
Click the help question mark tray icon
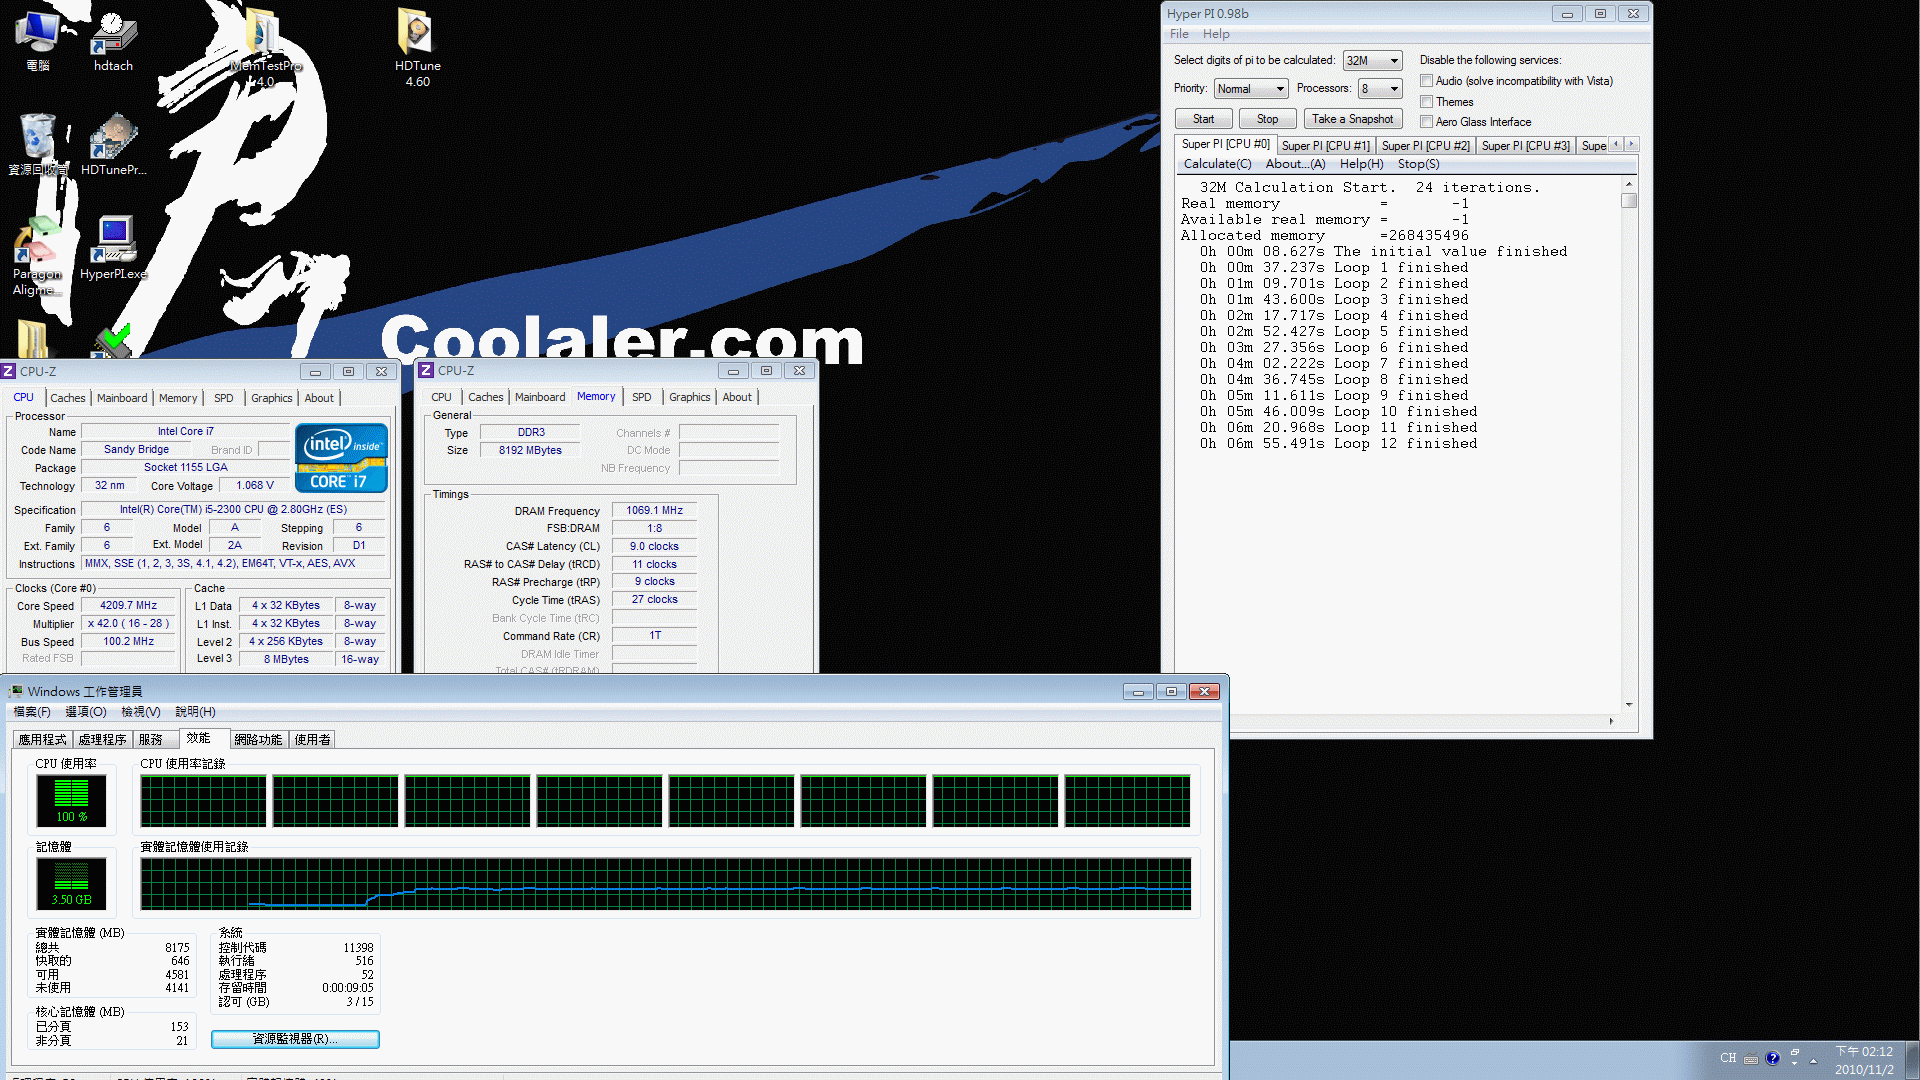1772,1058
